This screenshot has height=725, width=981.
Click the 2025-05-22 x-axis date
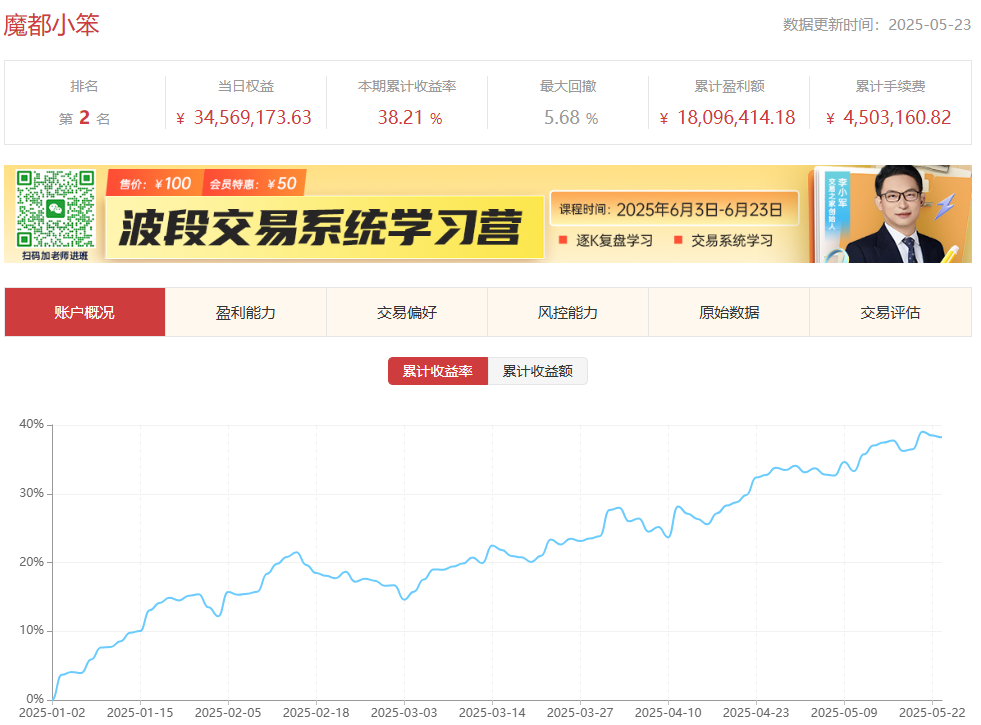point(932,712)
